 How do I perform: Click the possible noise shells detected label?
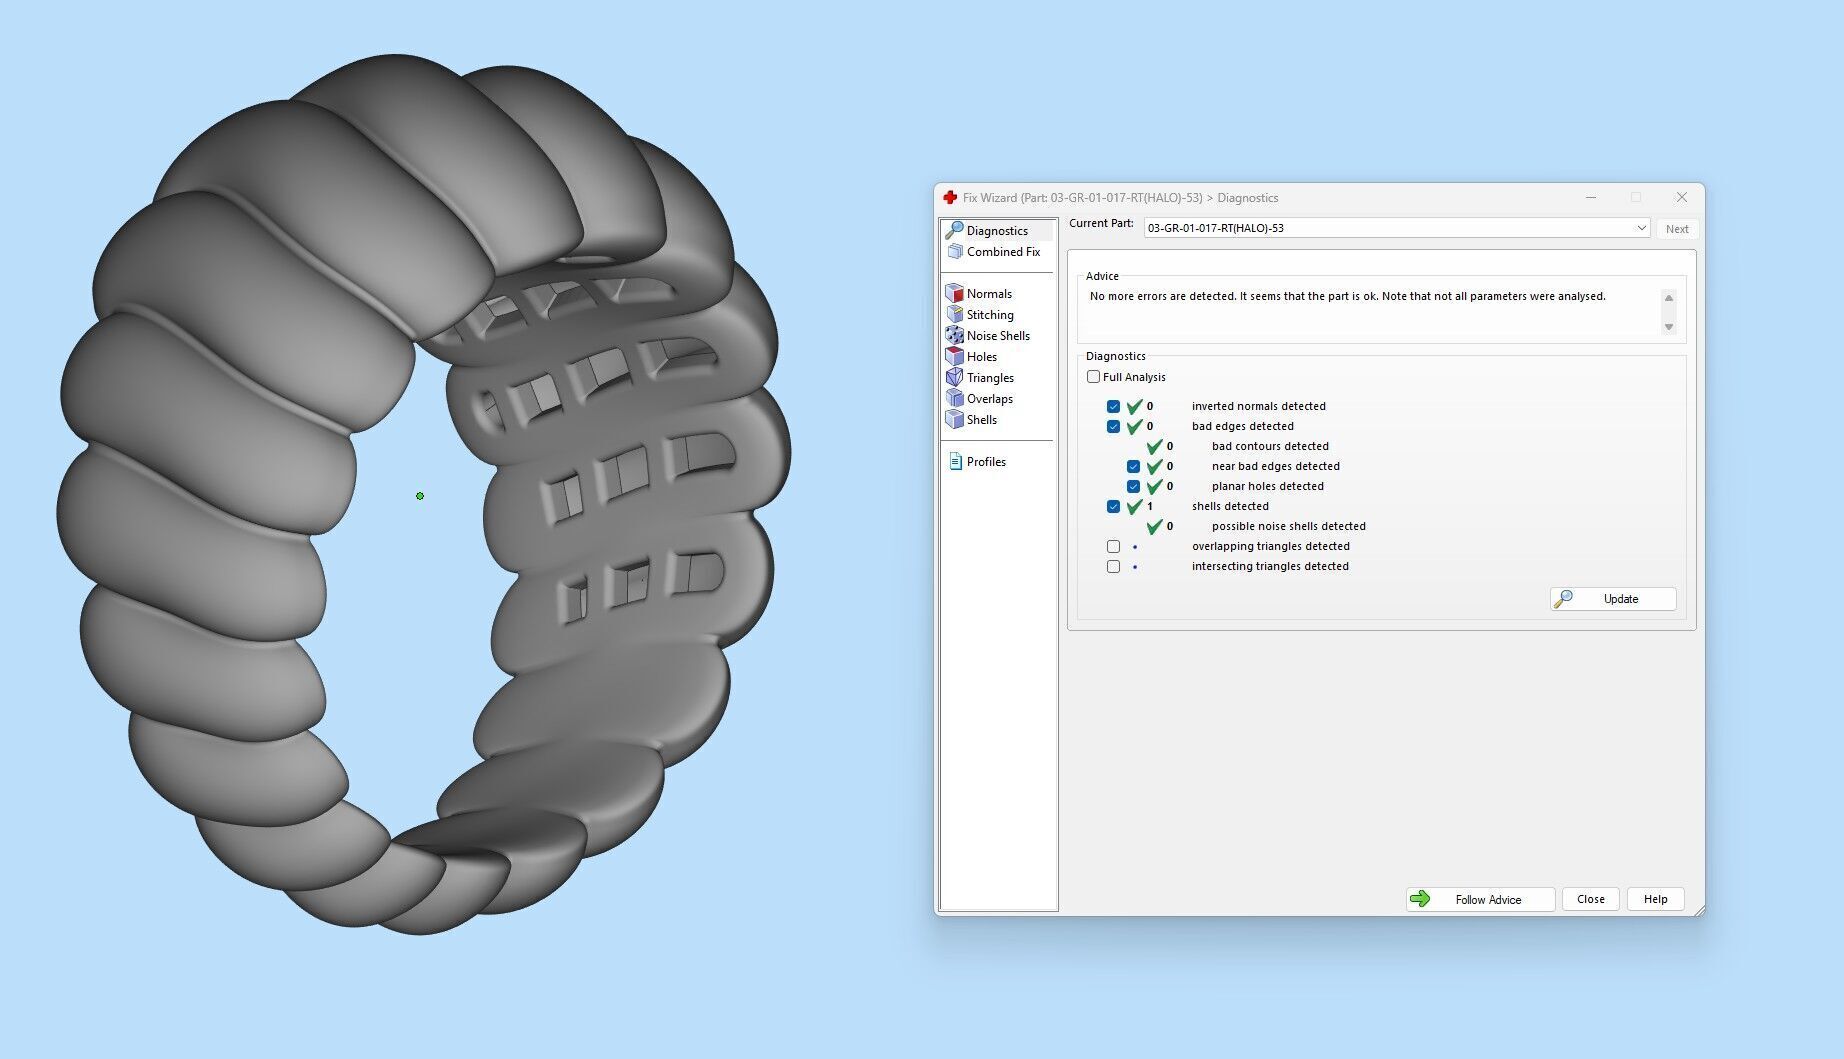[x=1289, y=526]
